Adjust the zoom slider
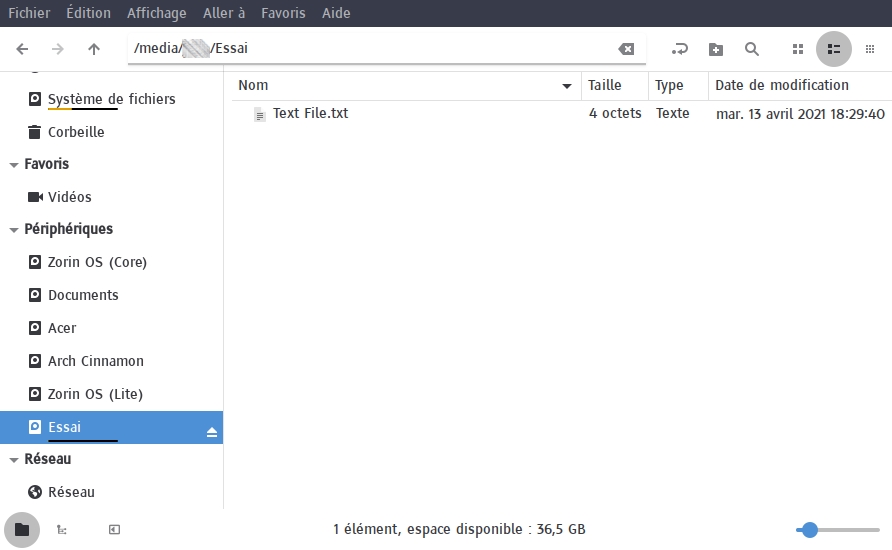This screenshot has height=550, width=892. [810, 530]
